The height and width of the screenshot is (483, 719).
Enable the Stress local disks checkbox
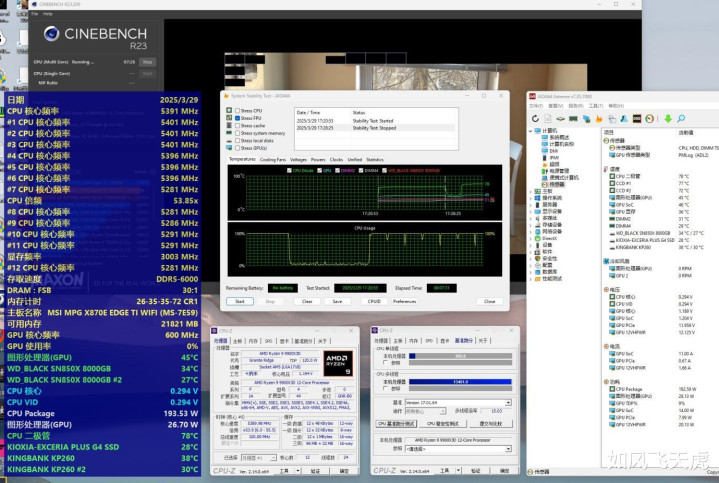pos(238,140)
